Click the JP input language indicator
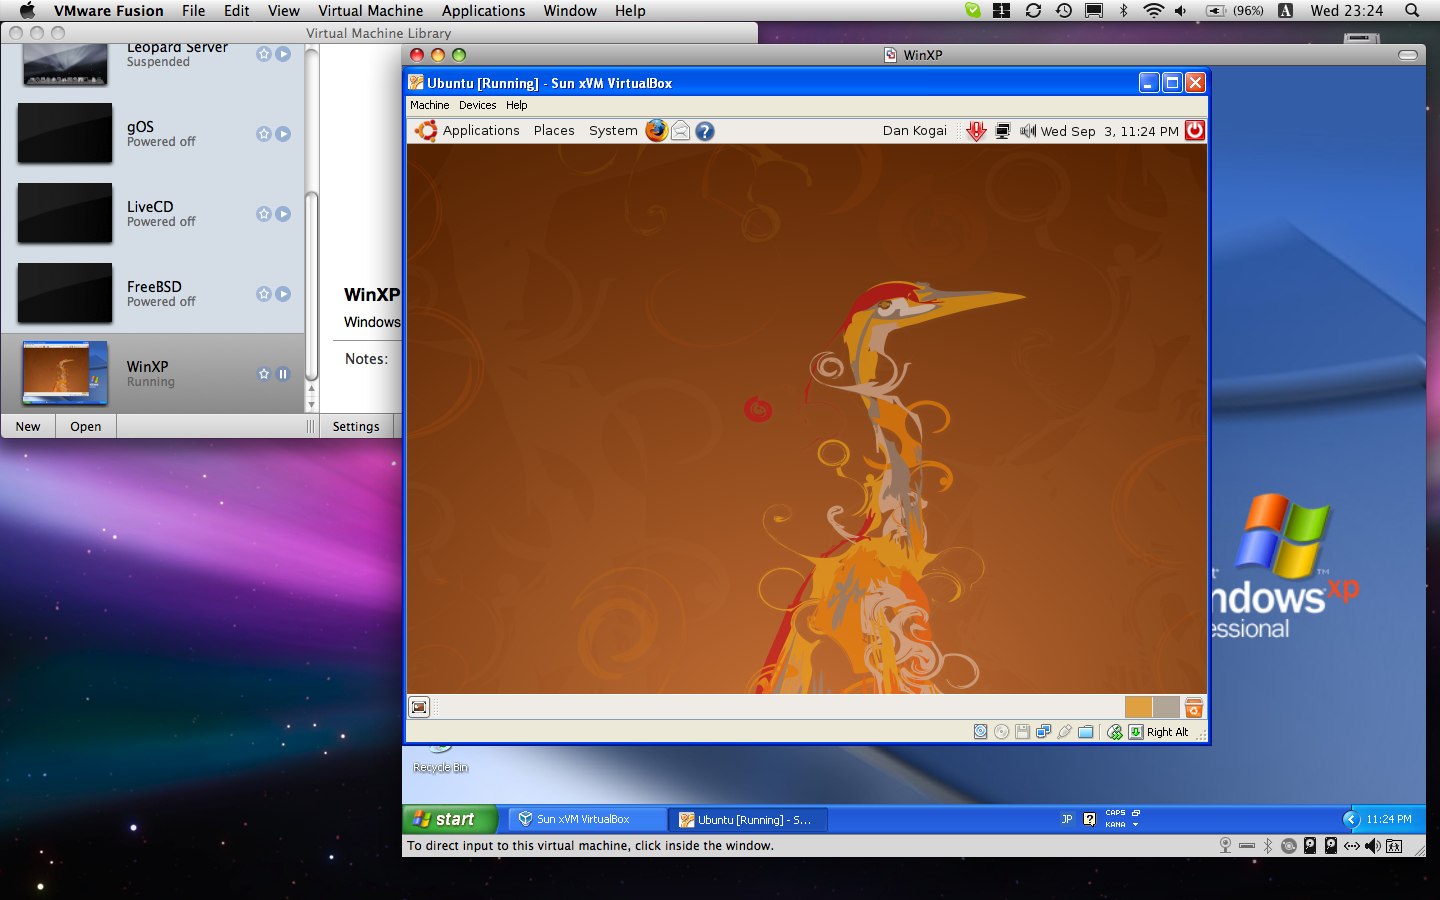Image resolution: width=1440 pixels, height=900 pixels. 1067,819
